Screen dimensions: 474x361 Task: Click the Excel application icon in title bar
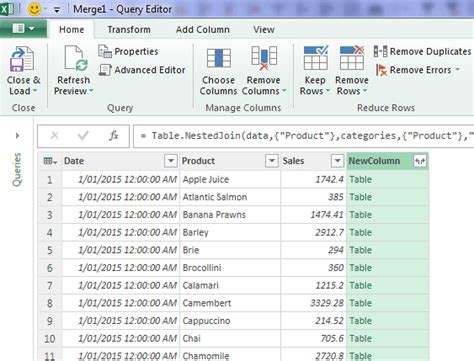click(x=7, y=9)
